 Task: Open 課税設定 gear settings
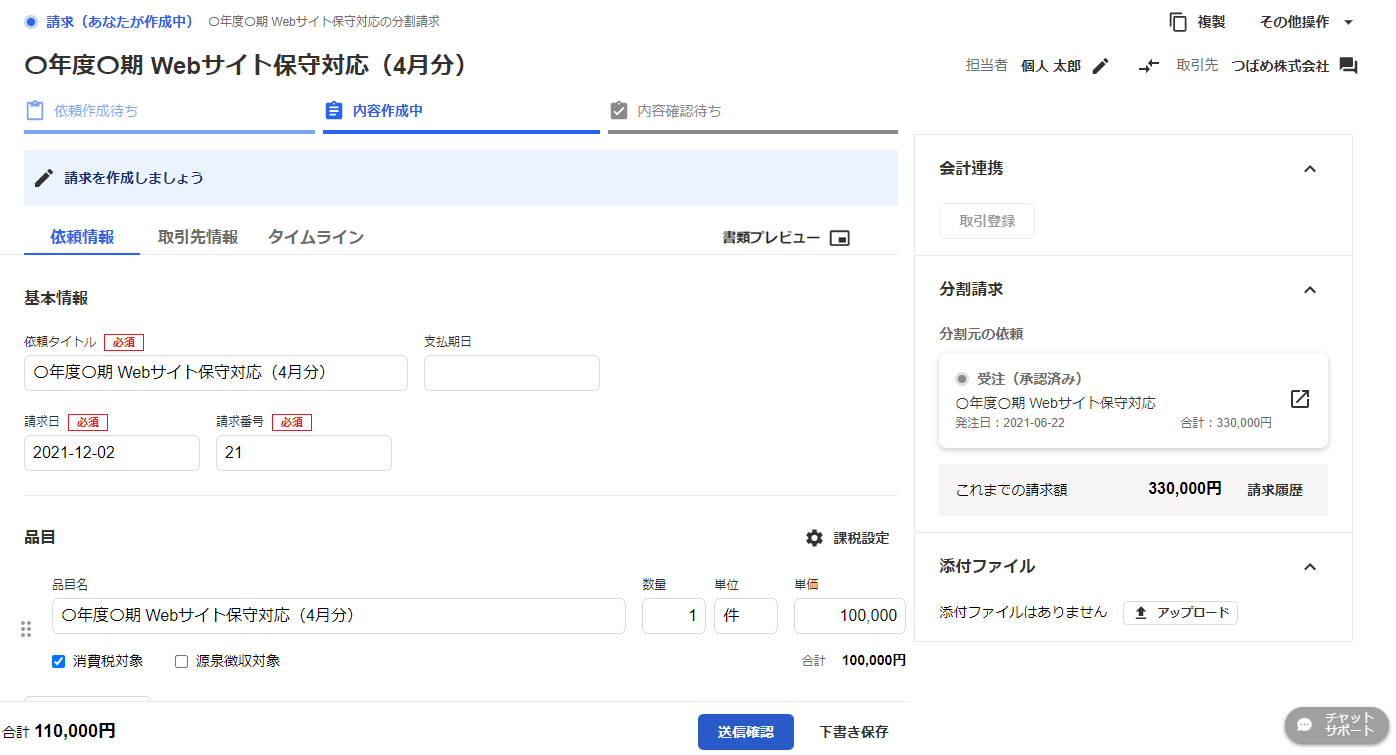pyautogui.click(x=847, y=538)
